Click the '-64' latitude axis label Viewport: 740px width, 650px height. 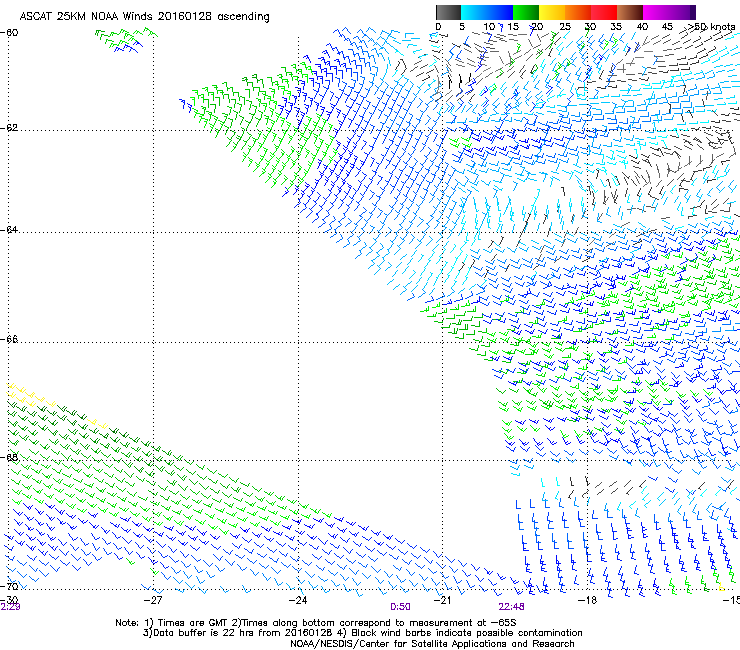click(x=9, y=230)
